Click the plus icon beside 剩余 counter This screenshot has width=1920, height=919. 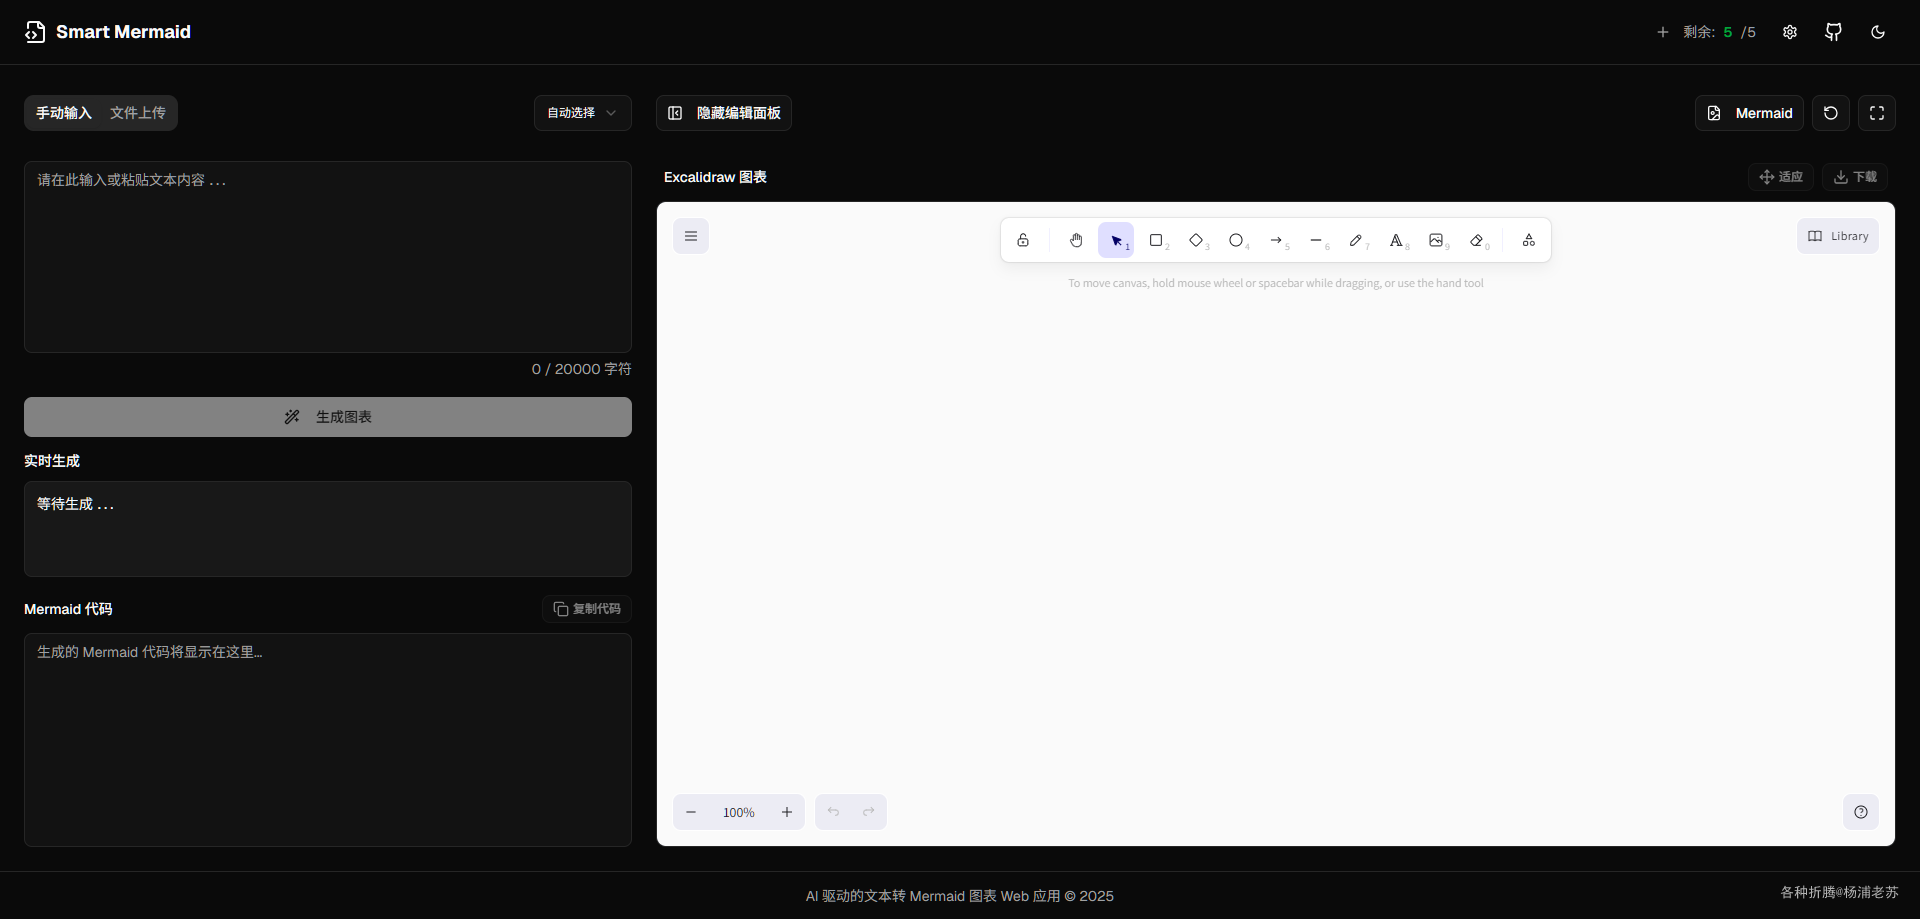click(x=1663, y=32)
